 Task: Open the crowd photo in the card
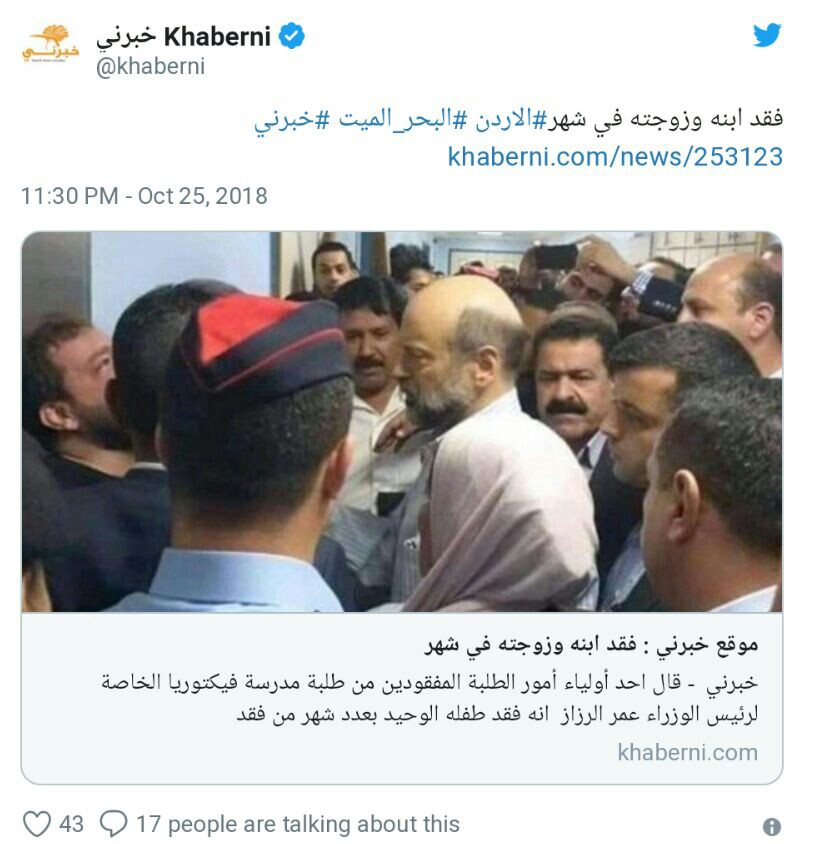pyautogui.click(x=402, y=421)
